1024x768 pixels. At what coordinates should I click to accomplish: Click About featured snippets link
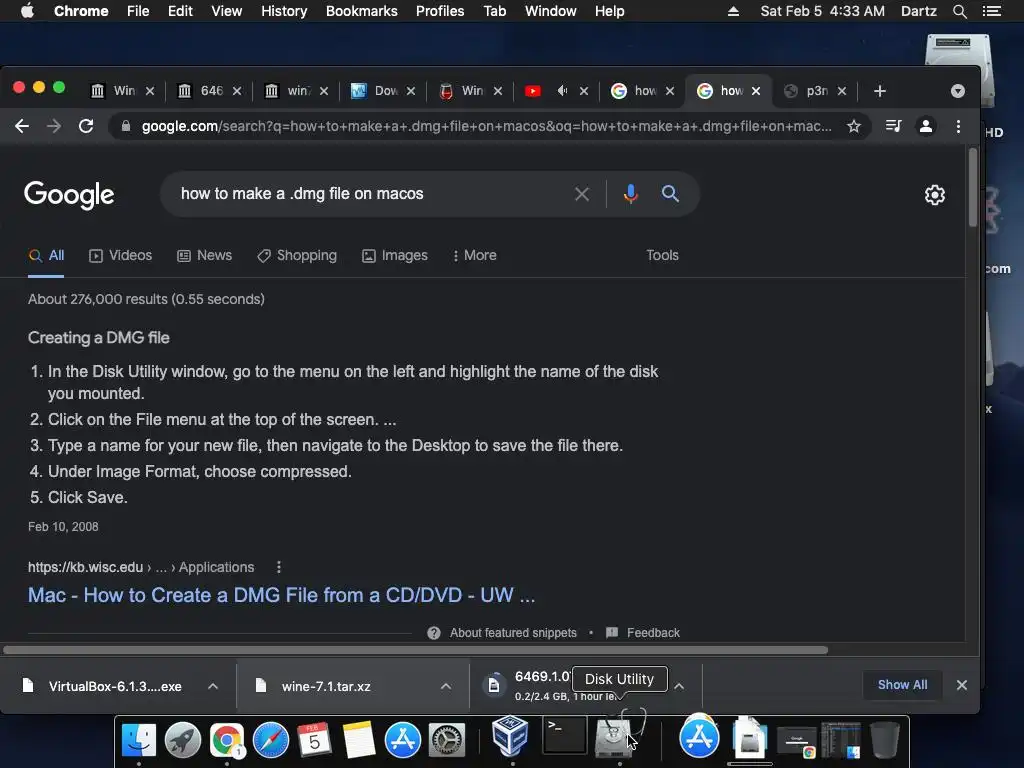coord(513,633)
